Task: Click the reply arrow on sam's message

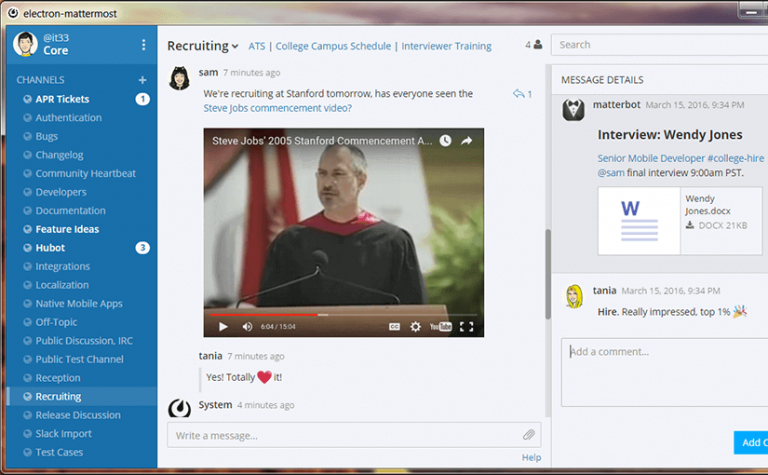Action: [519, 94]
